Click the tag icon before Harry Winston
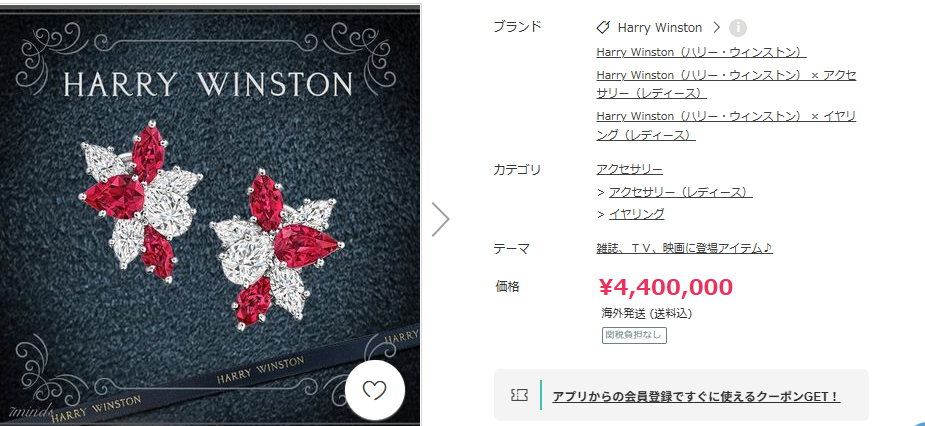 [x=603, y=27]
